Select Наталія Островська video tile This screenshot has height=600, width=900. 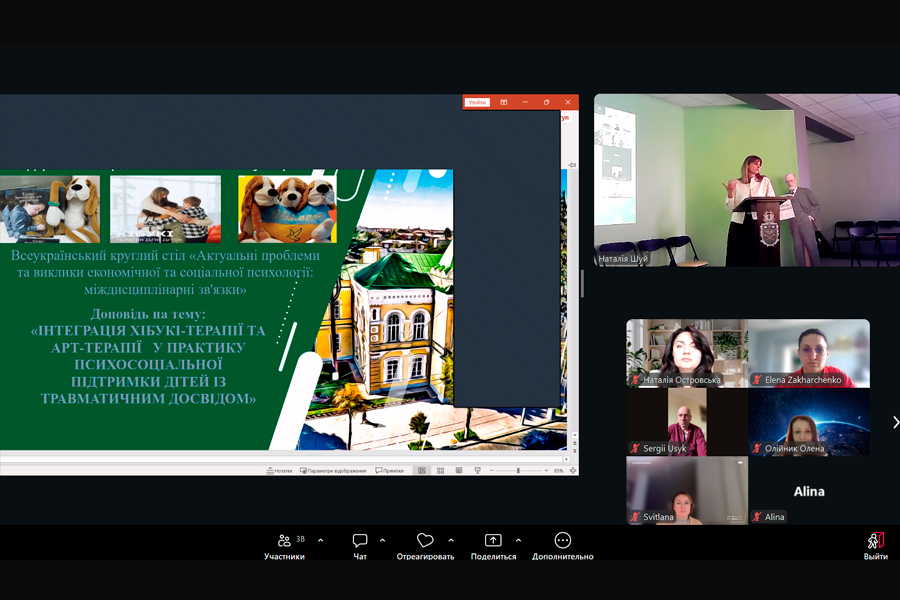click(687, 353)
